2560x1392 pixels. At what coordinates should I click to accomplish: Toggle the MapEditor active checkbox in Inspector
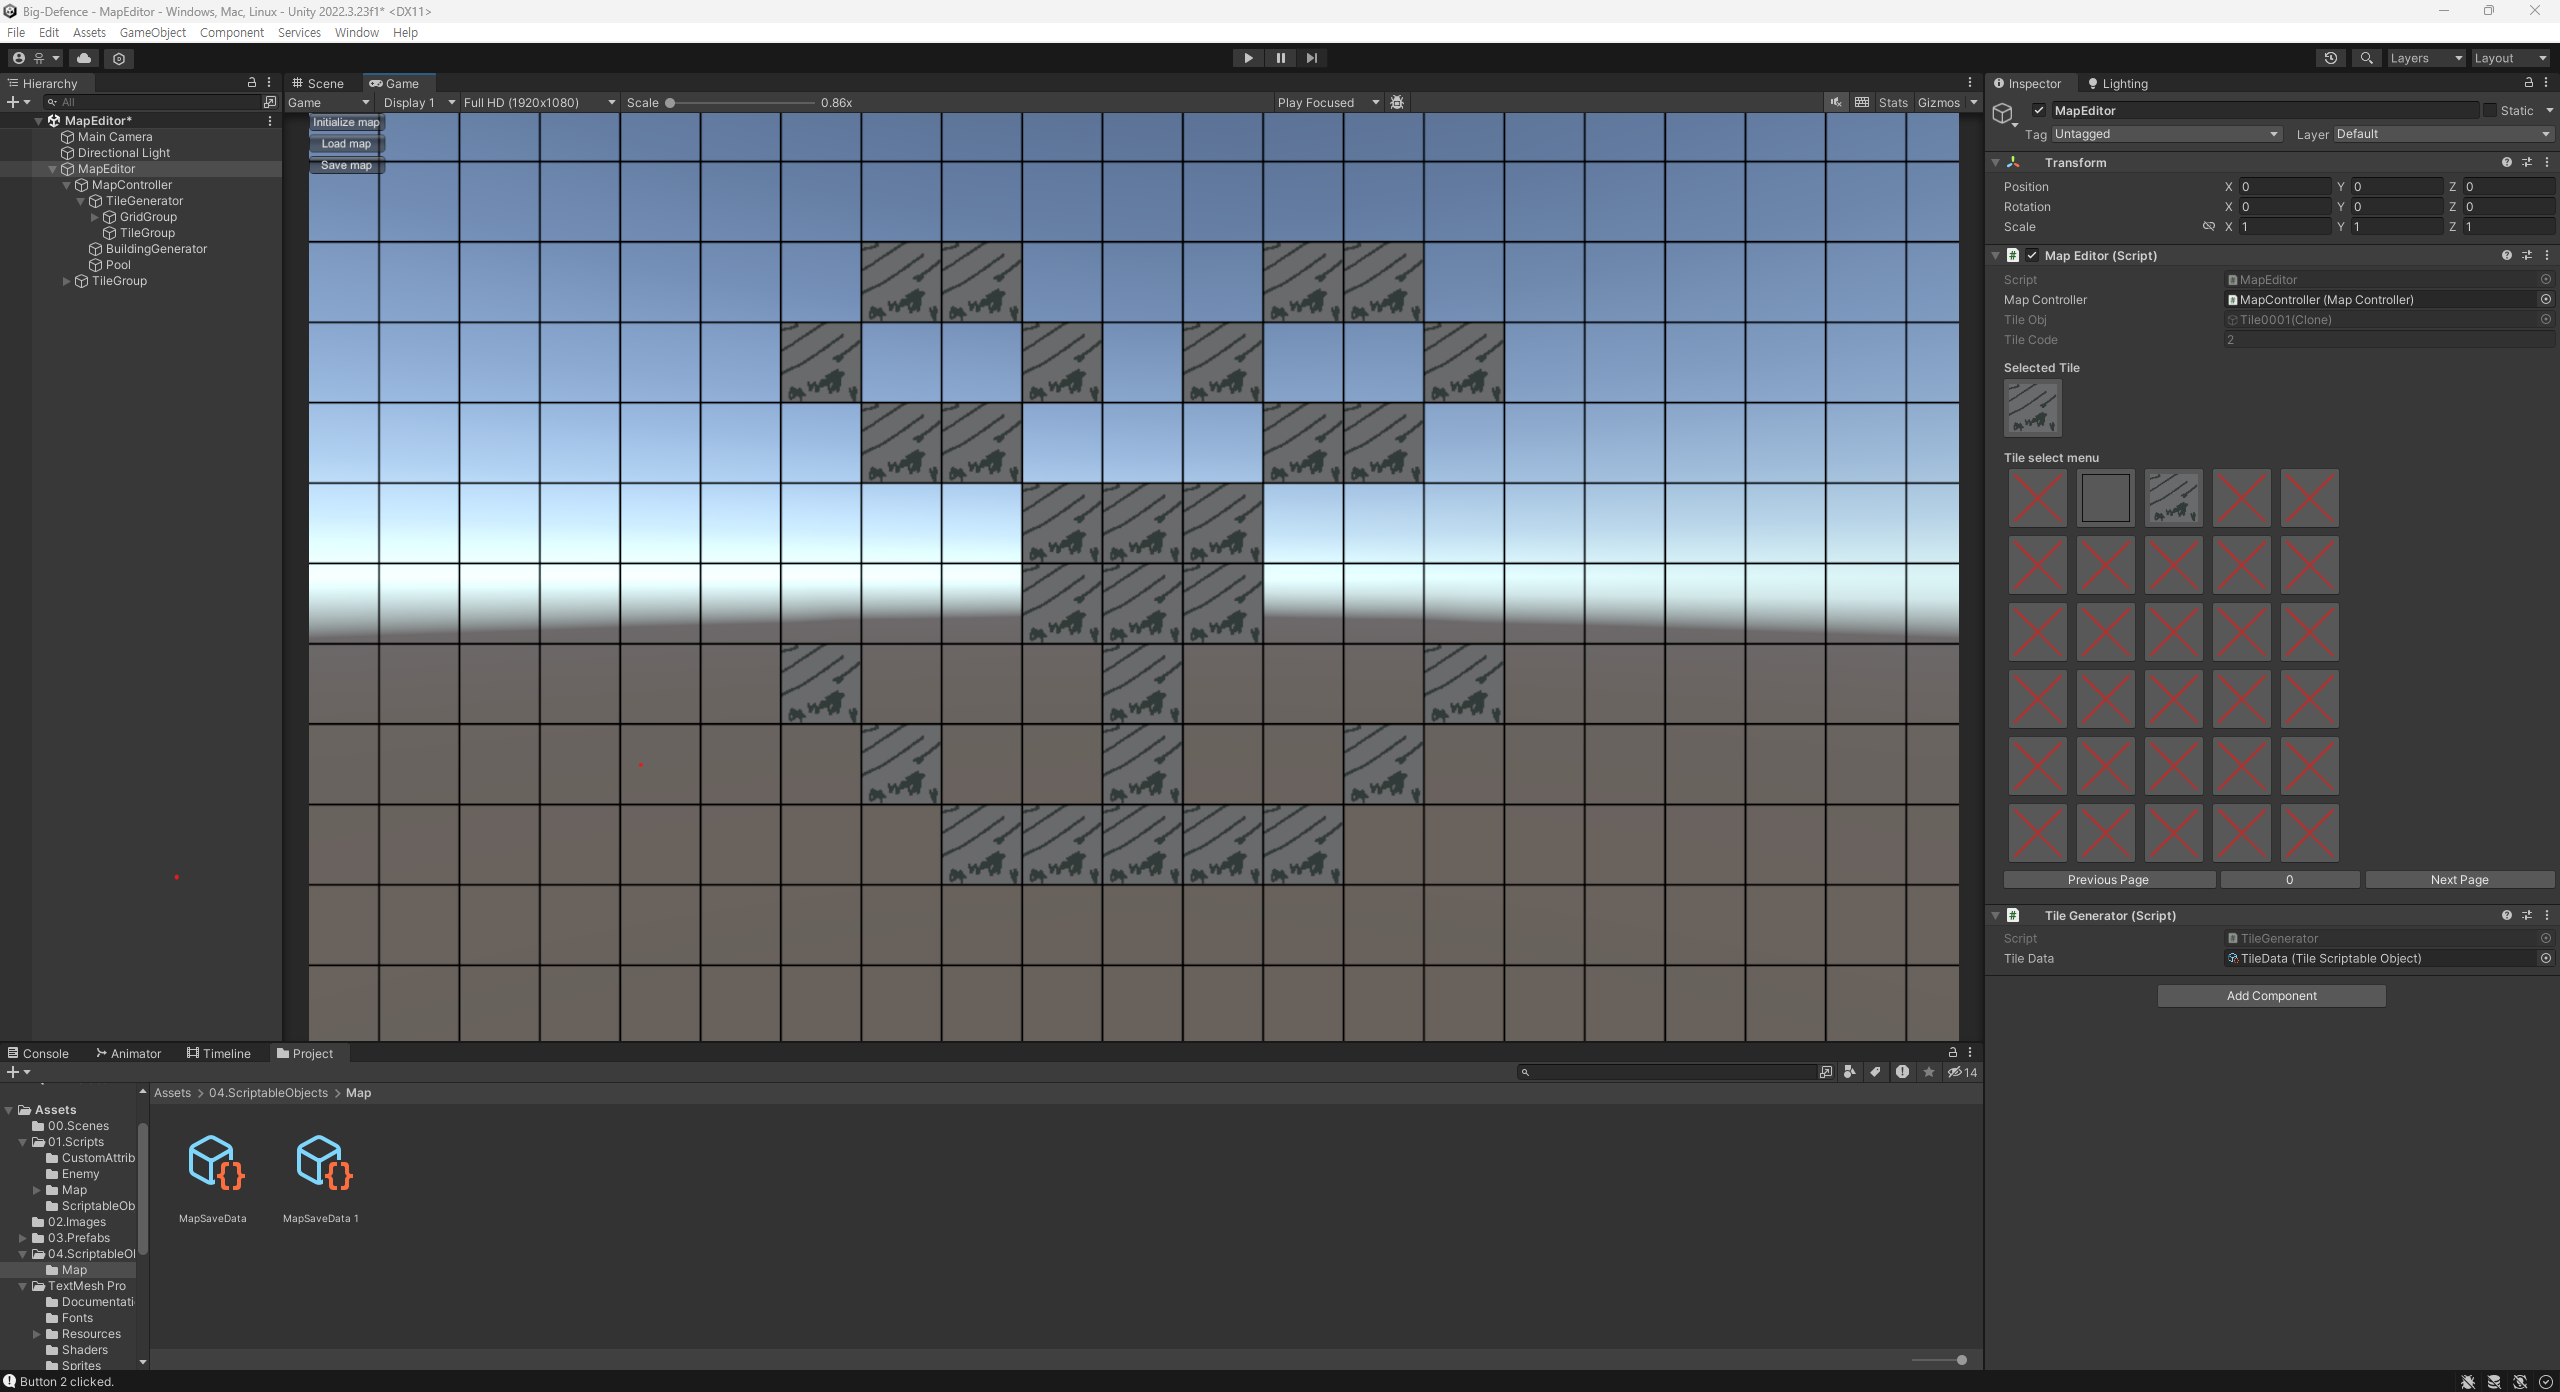2039,111
